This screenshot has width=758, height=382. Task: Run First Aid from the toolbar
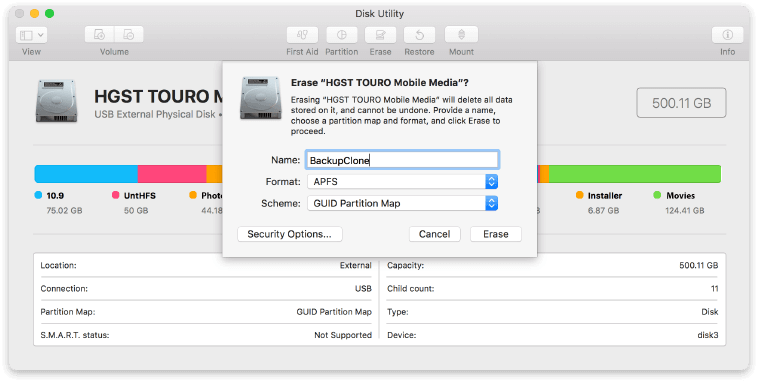(302, 35)
